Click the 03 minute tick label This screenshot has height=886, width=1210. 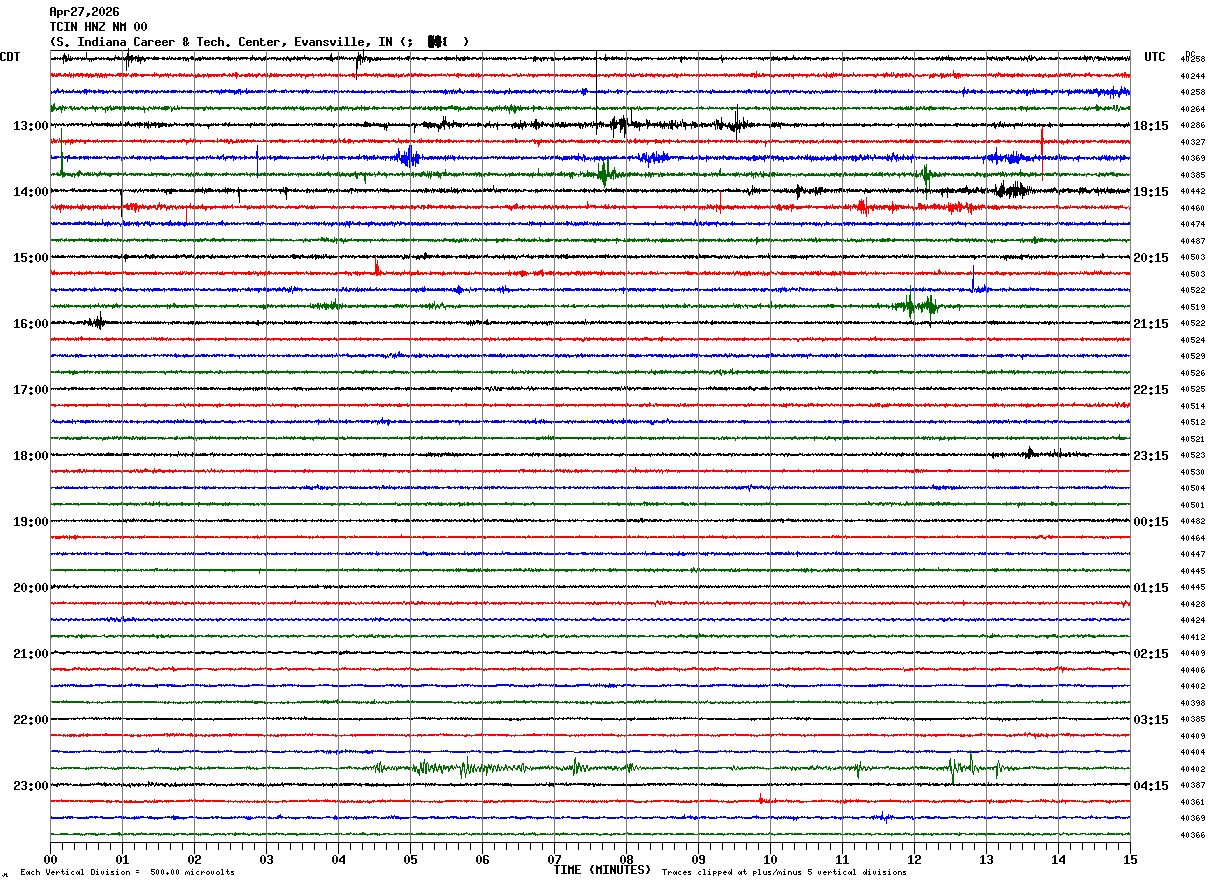pyautogui.click(x=266, y=859)
